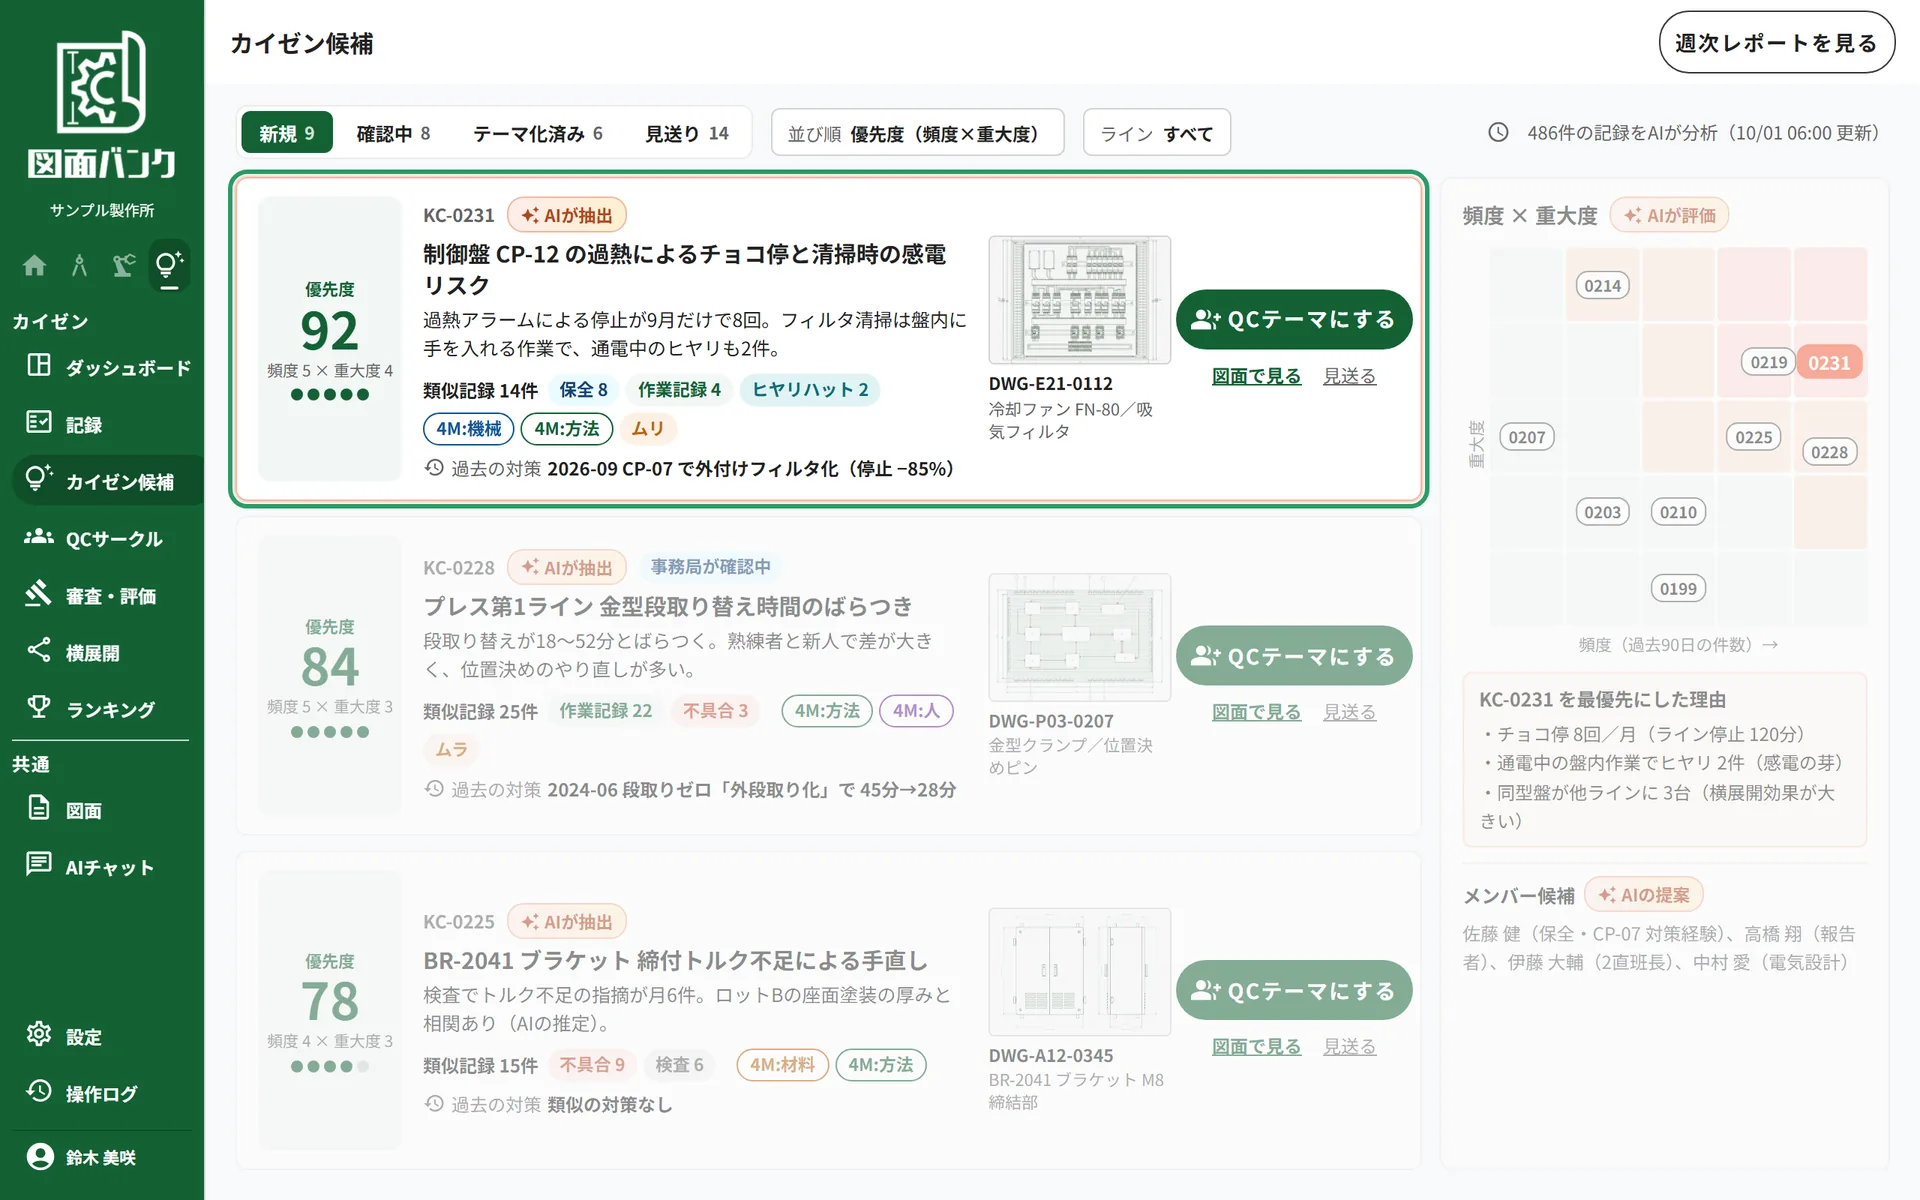Click the 図面バンク logo
Viewport: 1920px width, 1200px height.
pyautogui.click(x=102, y=105)
